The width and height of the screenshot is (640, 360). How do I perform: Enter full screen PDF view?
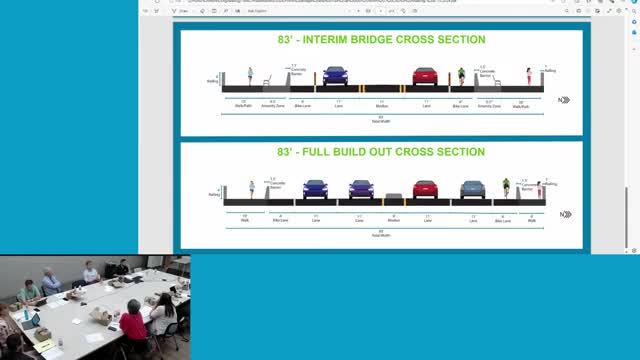pos(609,11)
